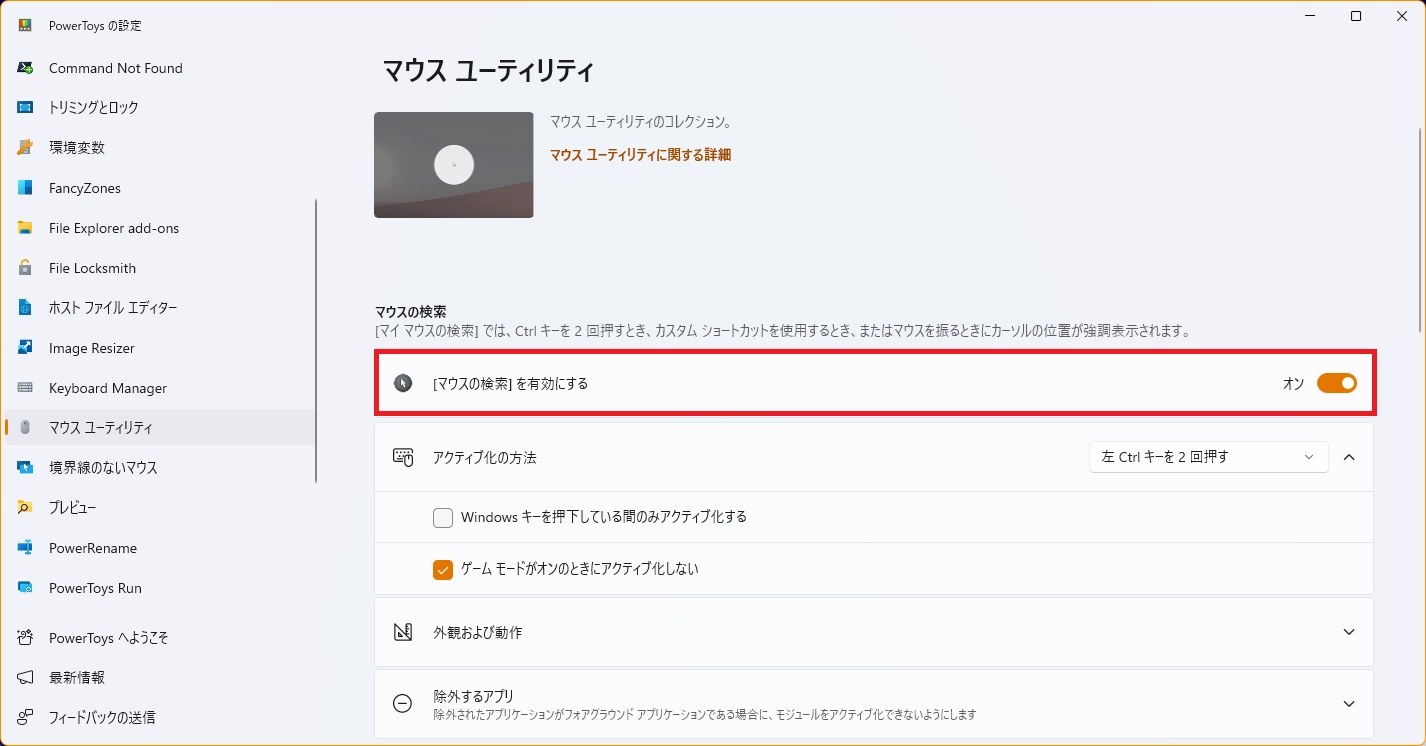Click the 環境変数 icon in sidebar

25,148
